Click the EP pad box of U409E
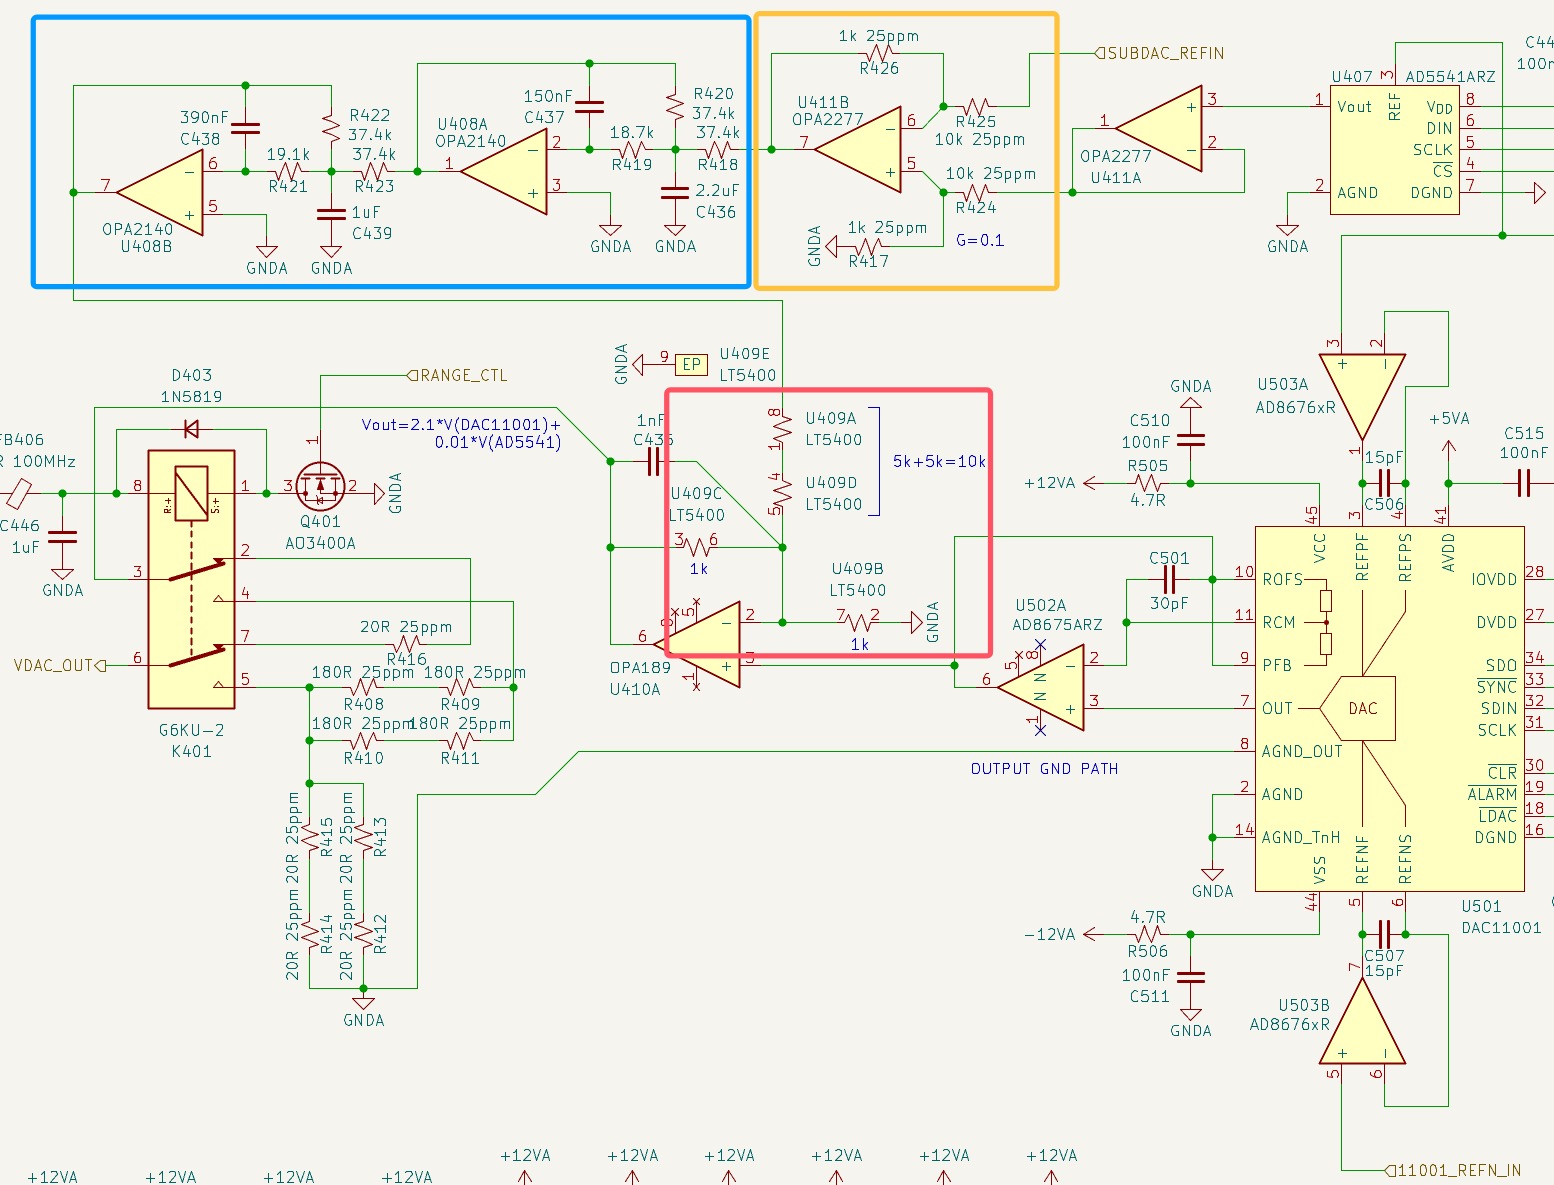The image size is (1554, 1185). [691, 364]
